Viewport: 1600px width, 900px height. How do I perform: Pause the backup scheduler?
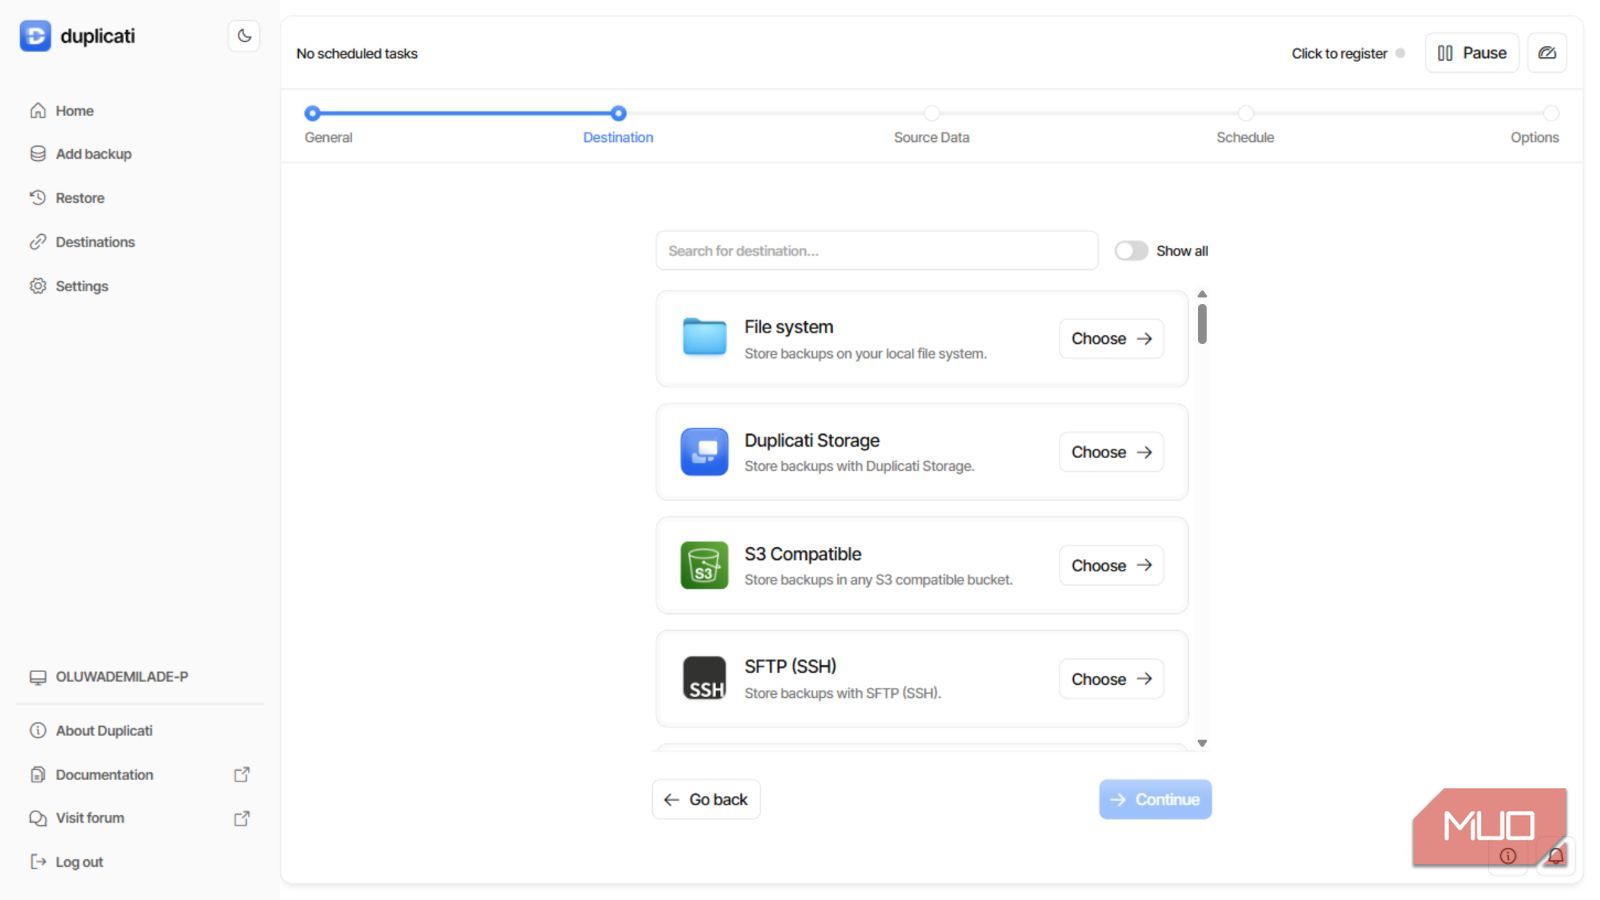[1471, 53]
